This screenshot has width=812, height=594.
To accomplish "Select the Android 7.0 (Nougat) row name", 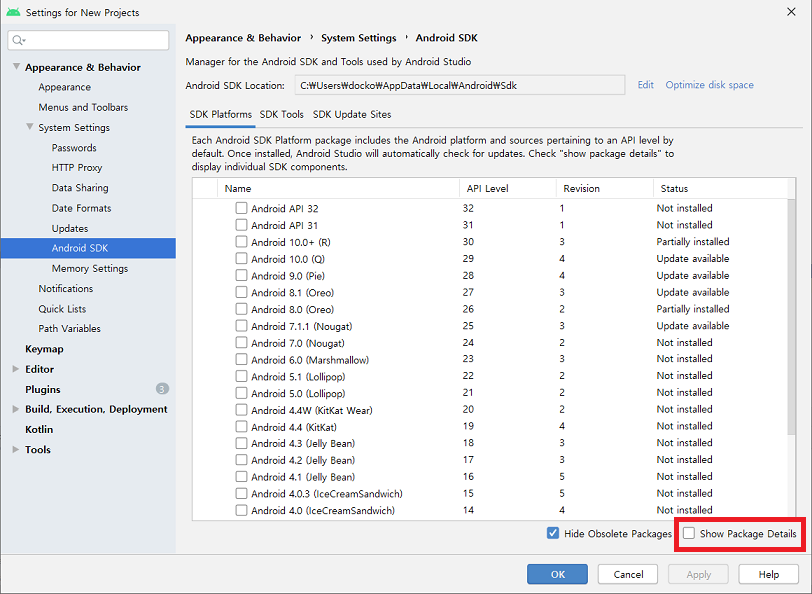I will (x=298, y=343).
